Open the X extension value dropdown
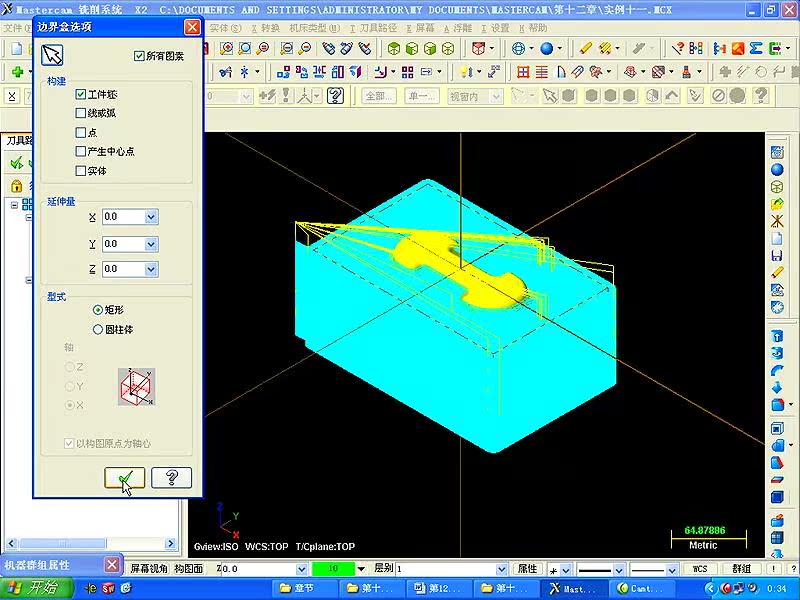Viewport: 800px width, 600px height. click(x=151, y=217)
